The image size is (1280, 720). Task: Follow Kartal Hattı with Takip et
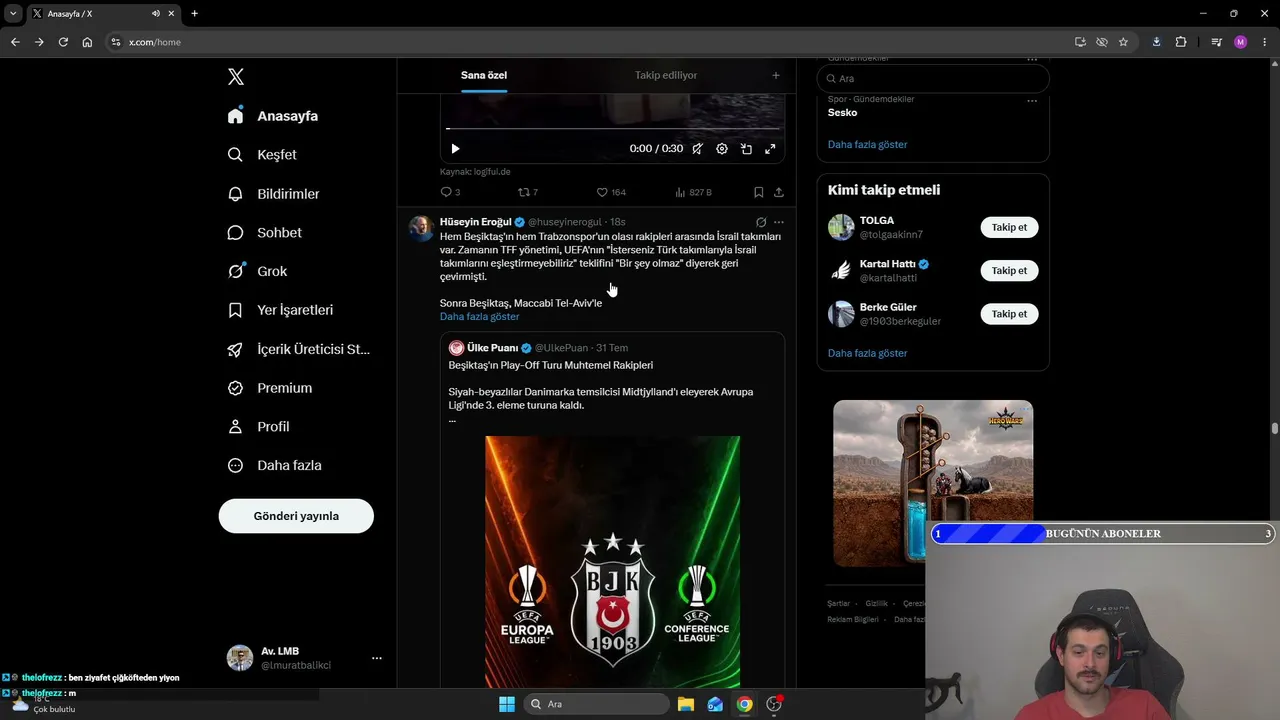tap(1009, 270)
